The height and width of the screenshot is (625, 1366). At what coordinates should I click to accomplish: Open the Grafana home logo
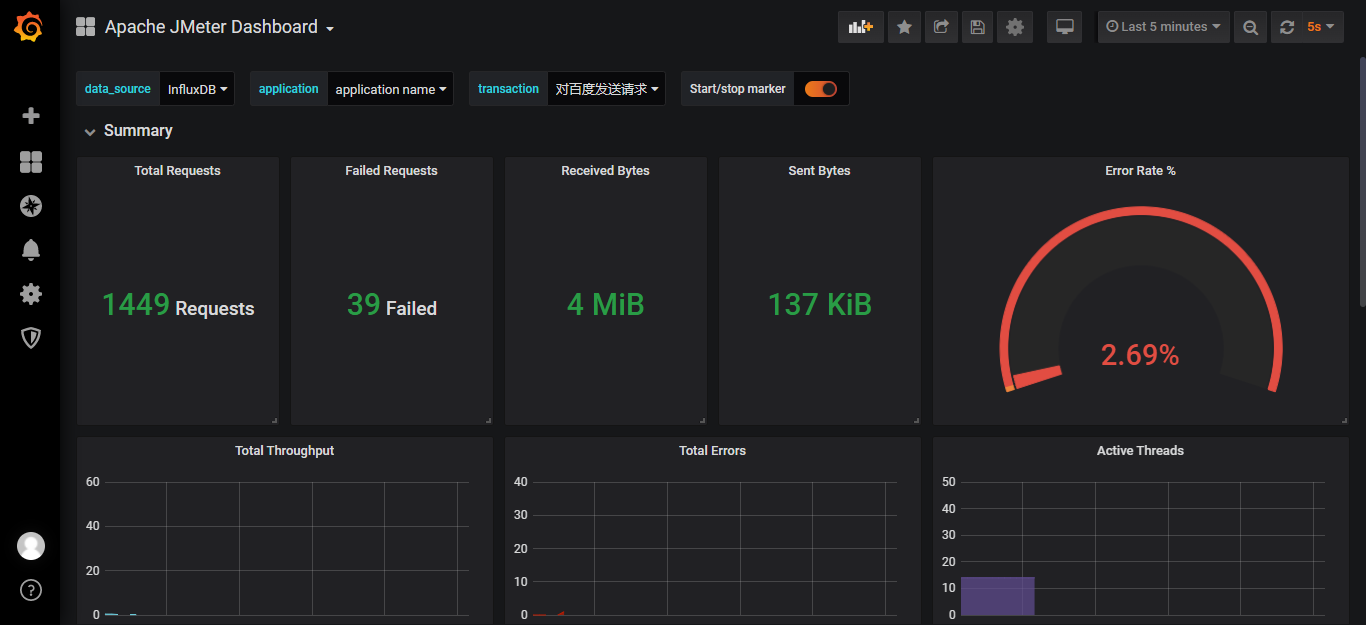pos(29,27)
